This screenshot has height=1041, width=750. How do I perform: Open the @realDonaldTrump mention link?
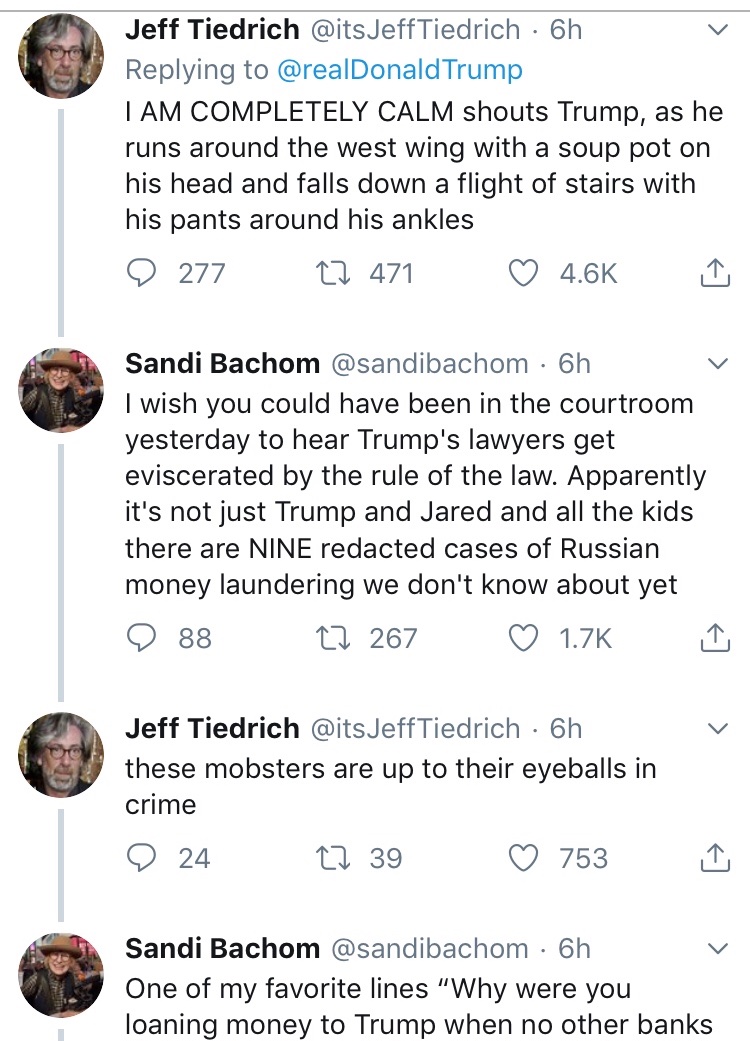(x=398, y=70)
